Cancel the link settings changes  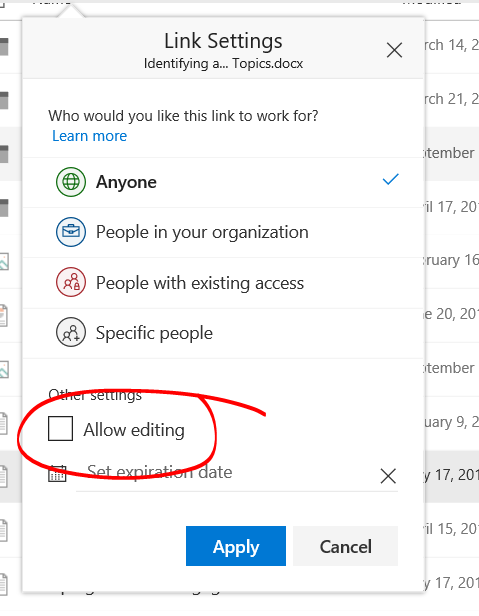(x=345, y=546)
